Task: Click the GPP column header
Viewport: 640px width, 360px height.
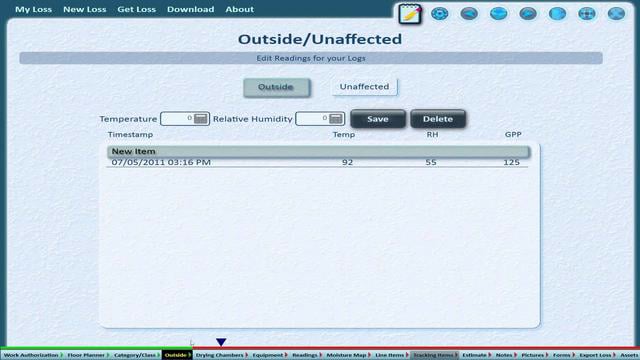Action: [x=513, y=135]
